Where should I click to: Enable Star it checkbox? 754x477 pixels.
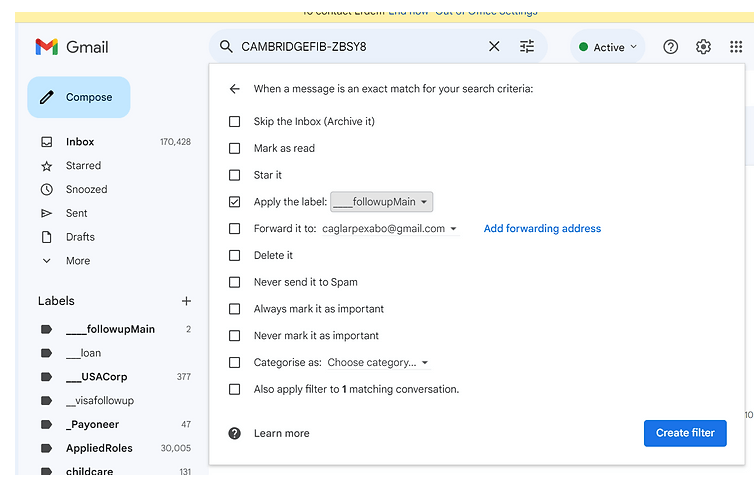point(235,175)
